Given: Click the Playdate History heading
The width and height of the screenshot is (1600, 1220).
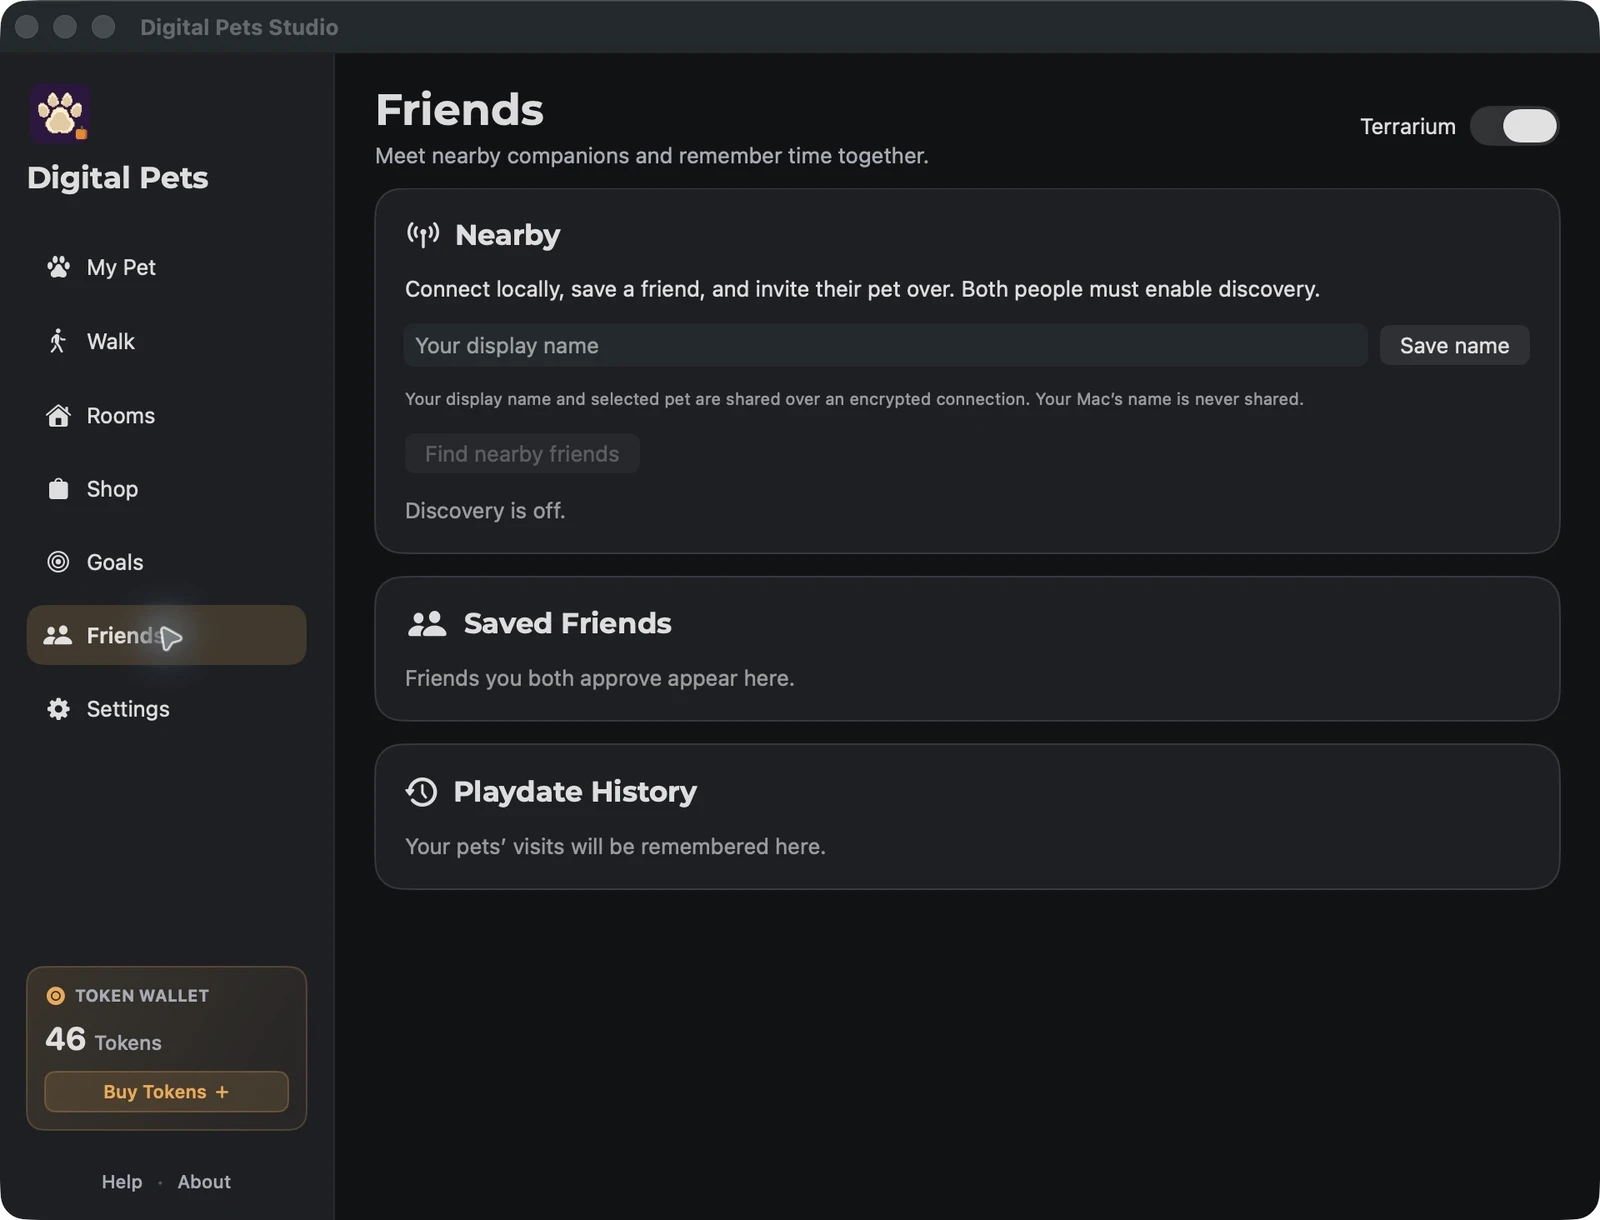Looking at the screenshot, I should [x=575, y=792].
